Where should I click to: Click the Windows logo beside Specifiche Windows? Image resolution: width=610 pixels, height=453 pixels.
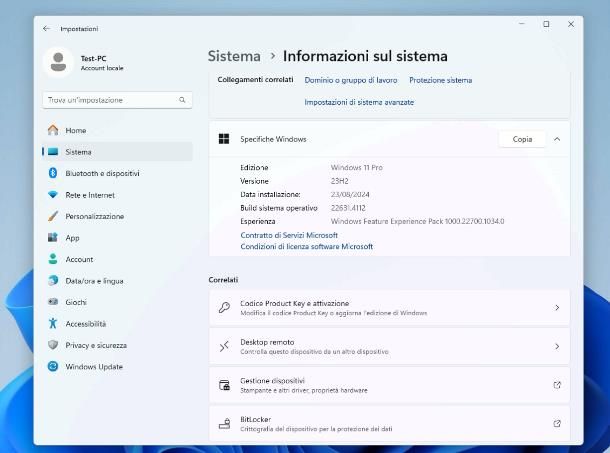pos(224,139)
